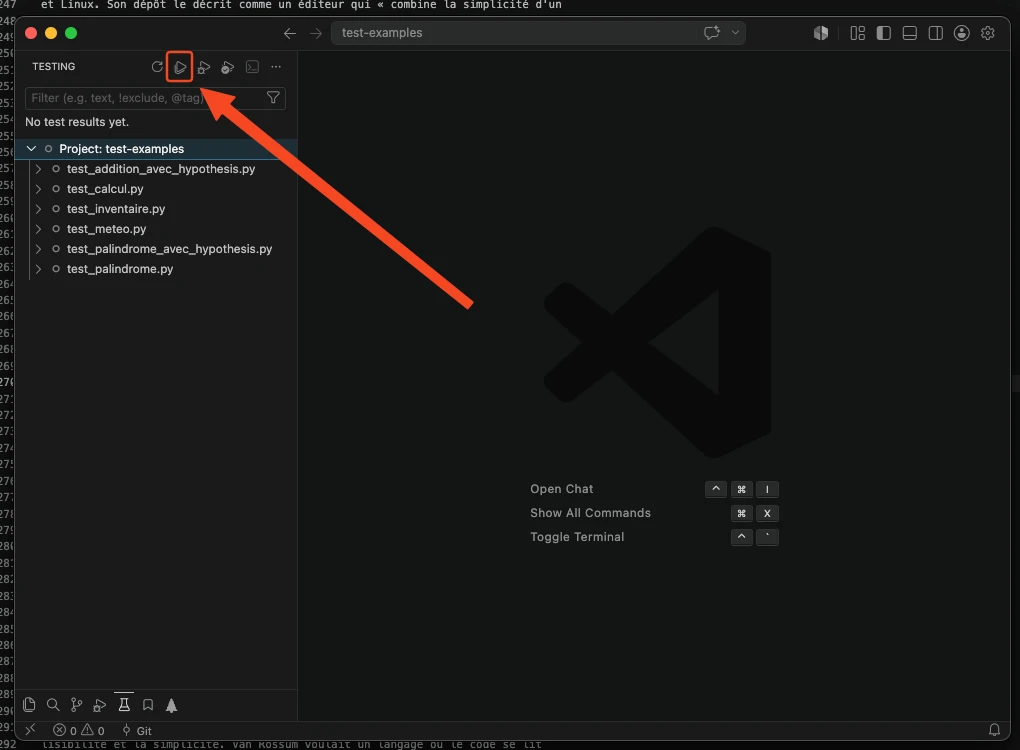Open the Manage settings gear
The width and height of the screenshot is (1020, 750).
pyautogui.click(x=987, y=33)
